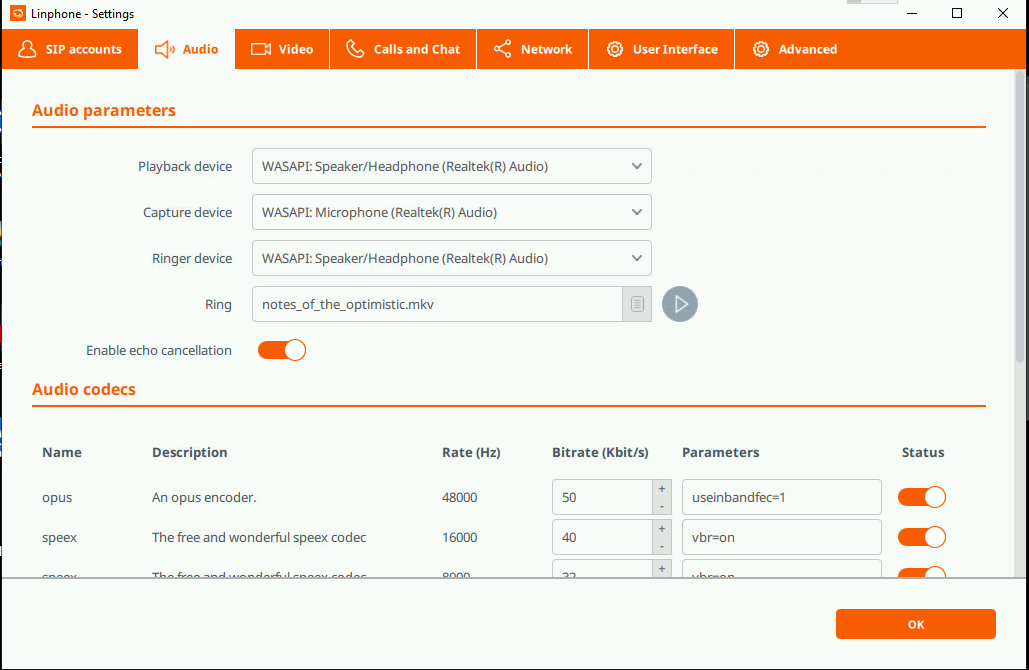
Task: Click the SIP accounts person icon
Action: click(27, 49)
